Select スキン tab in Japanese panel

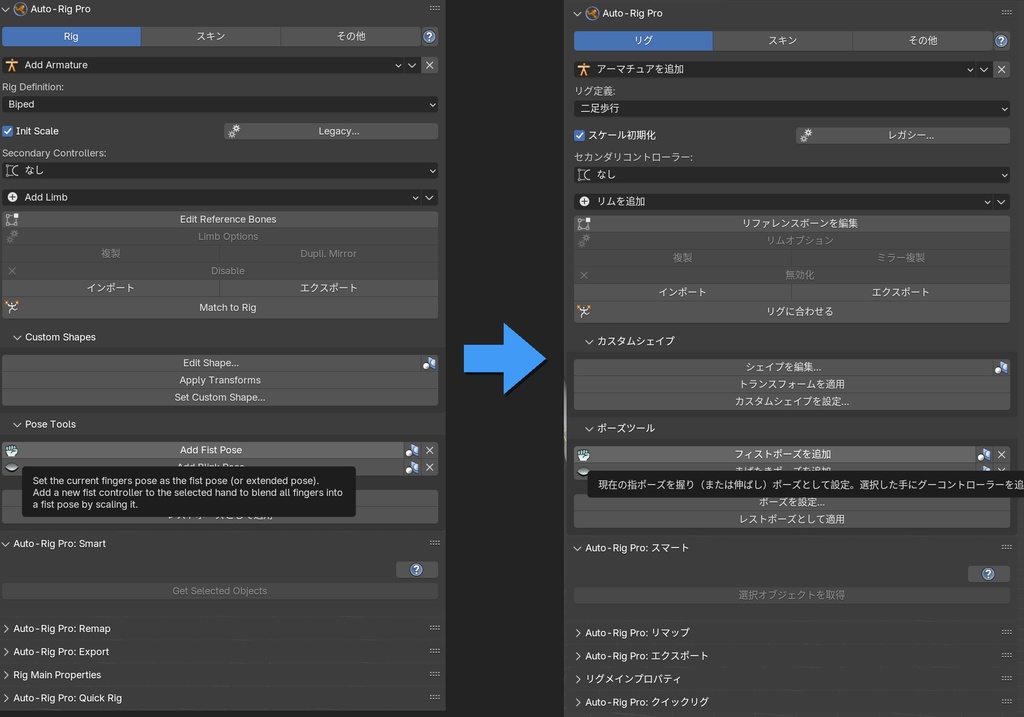coord(782,40)
